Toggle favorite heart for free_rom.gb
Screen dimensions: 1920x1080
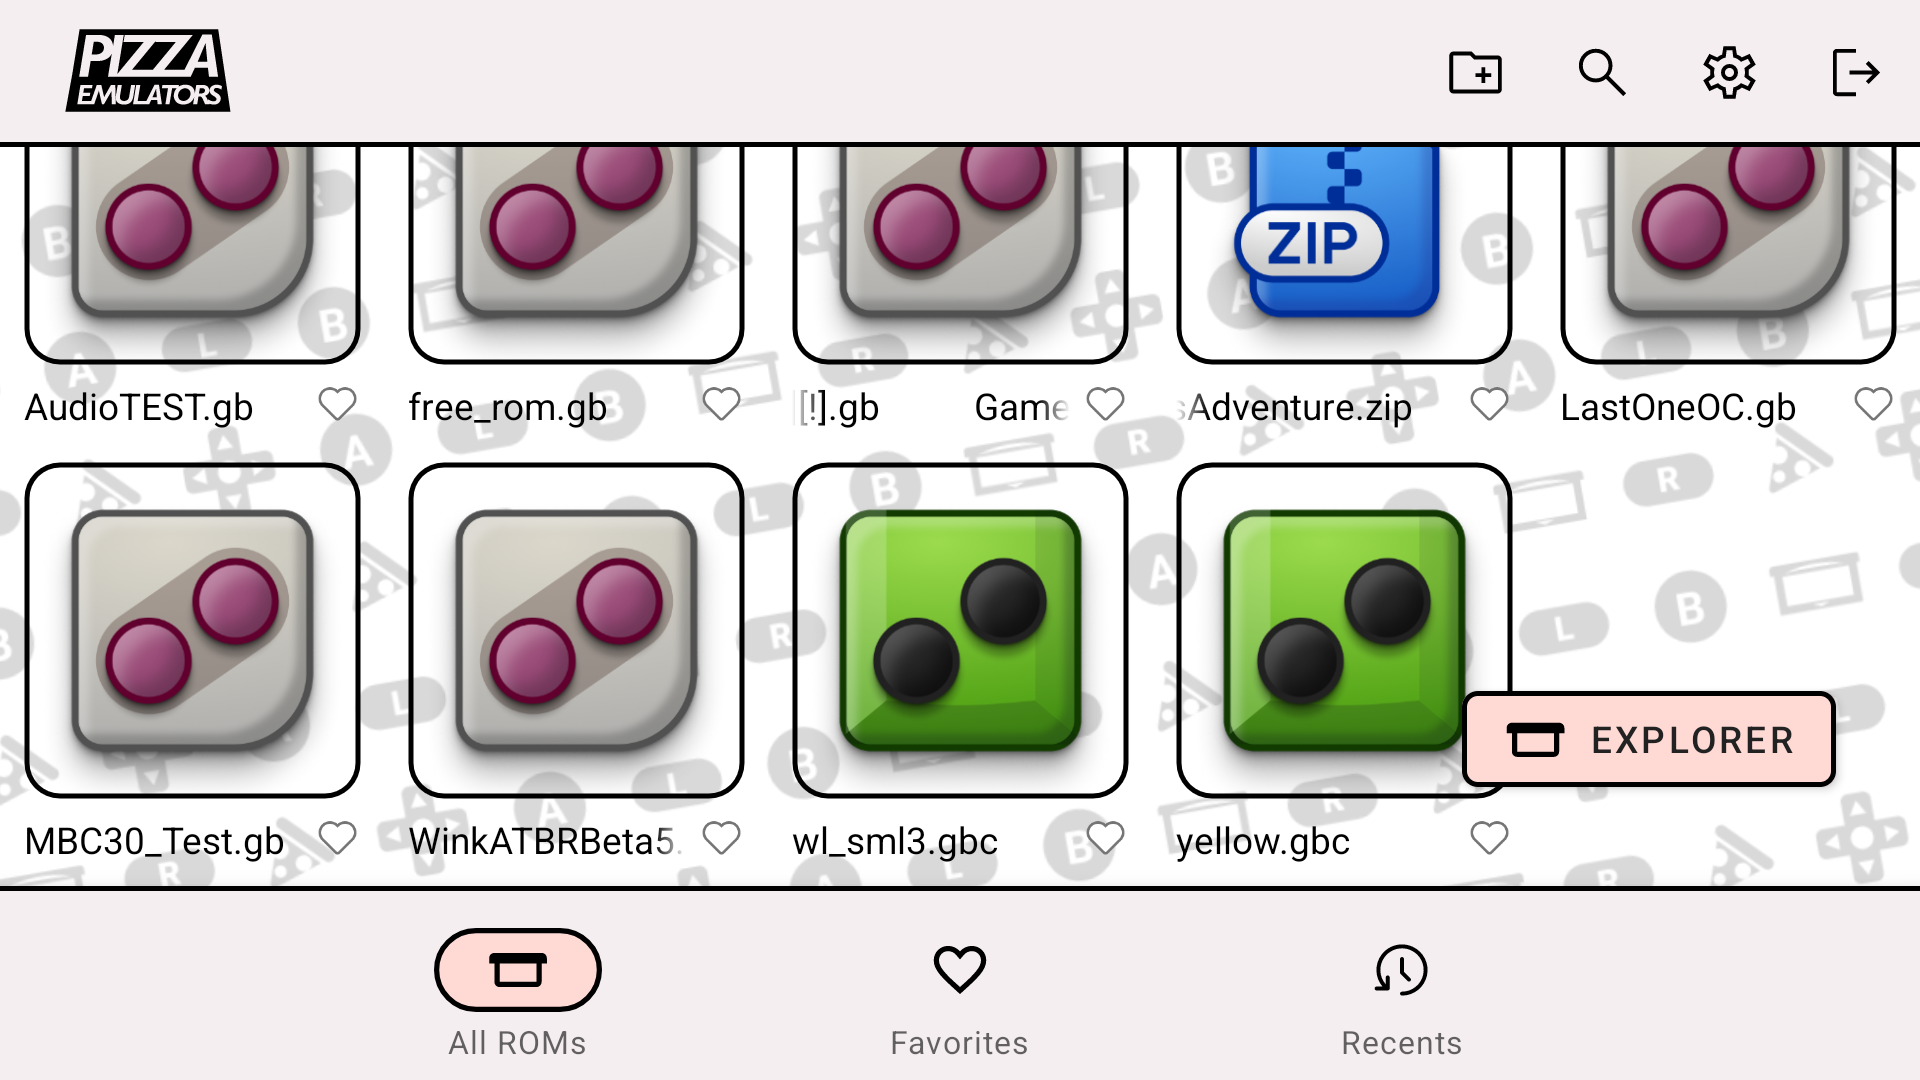[721, 404]
